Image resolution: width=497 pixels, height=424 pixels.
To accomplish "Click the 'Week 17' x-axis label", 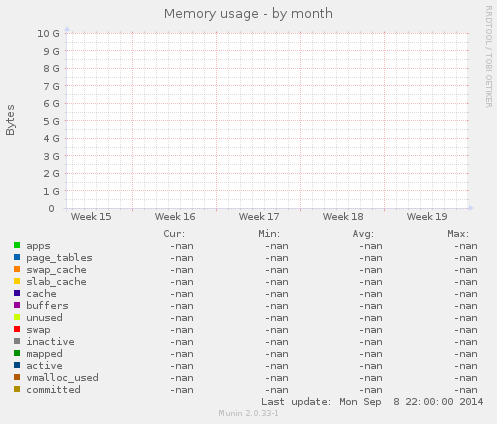I will click(259, 217).
